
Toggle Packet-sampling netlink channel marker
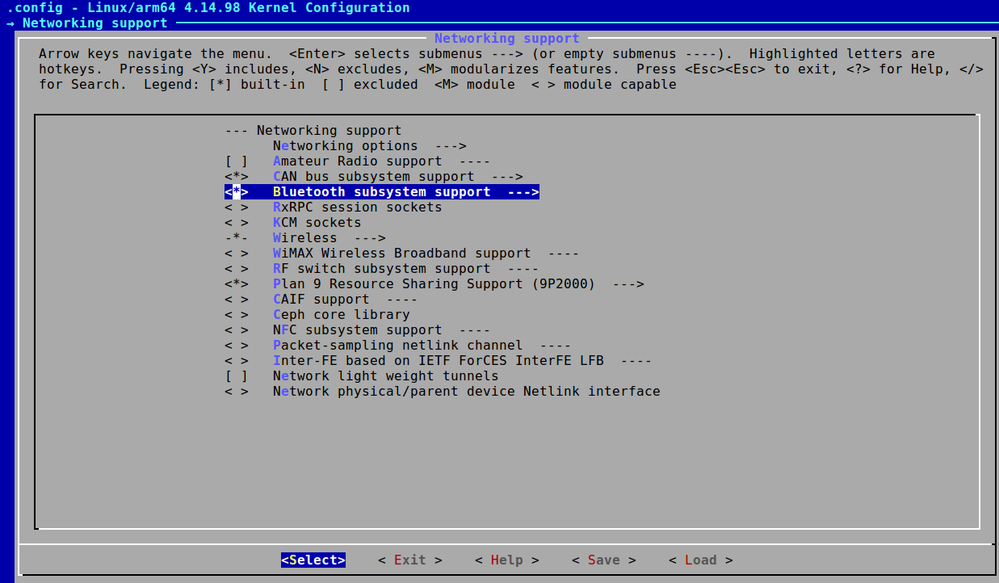236,345
